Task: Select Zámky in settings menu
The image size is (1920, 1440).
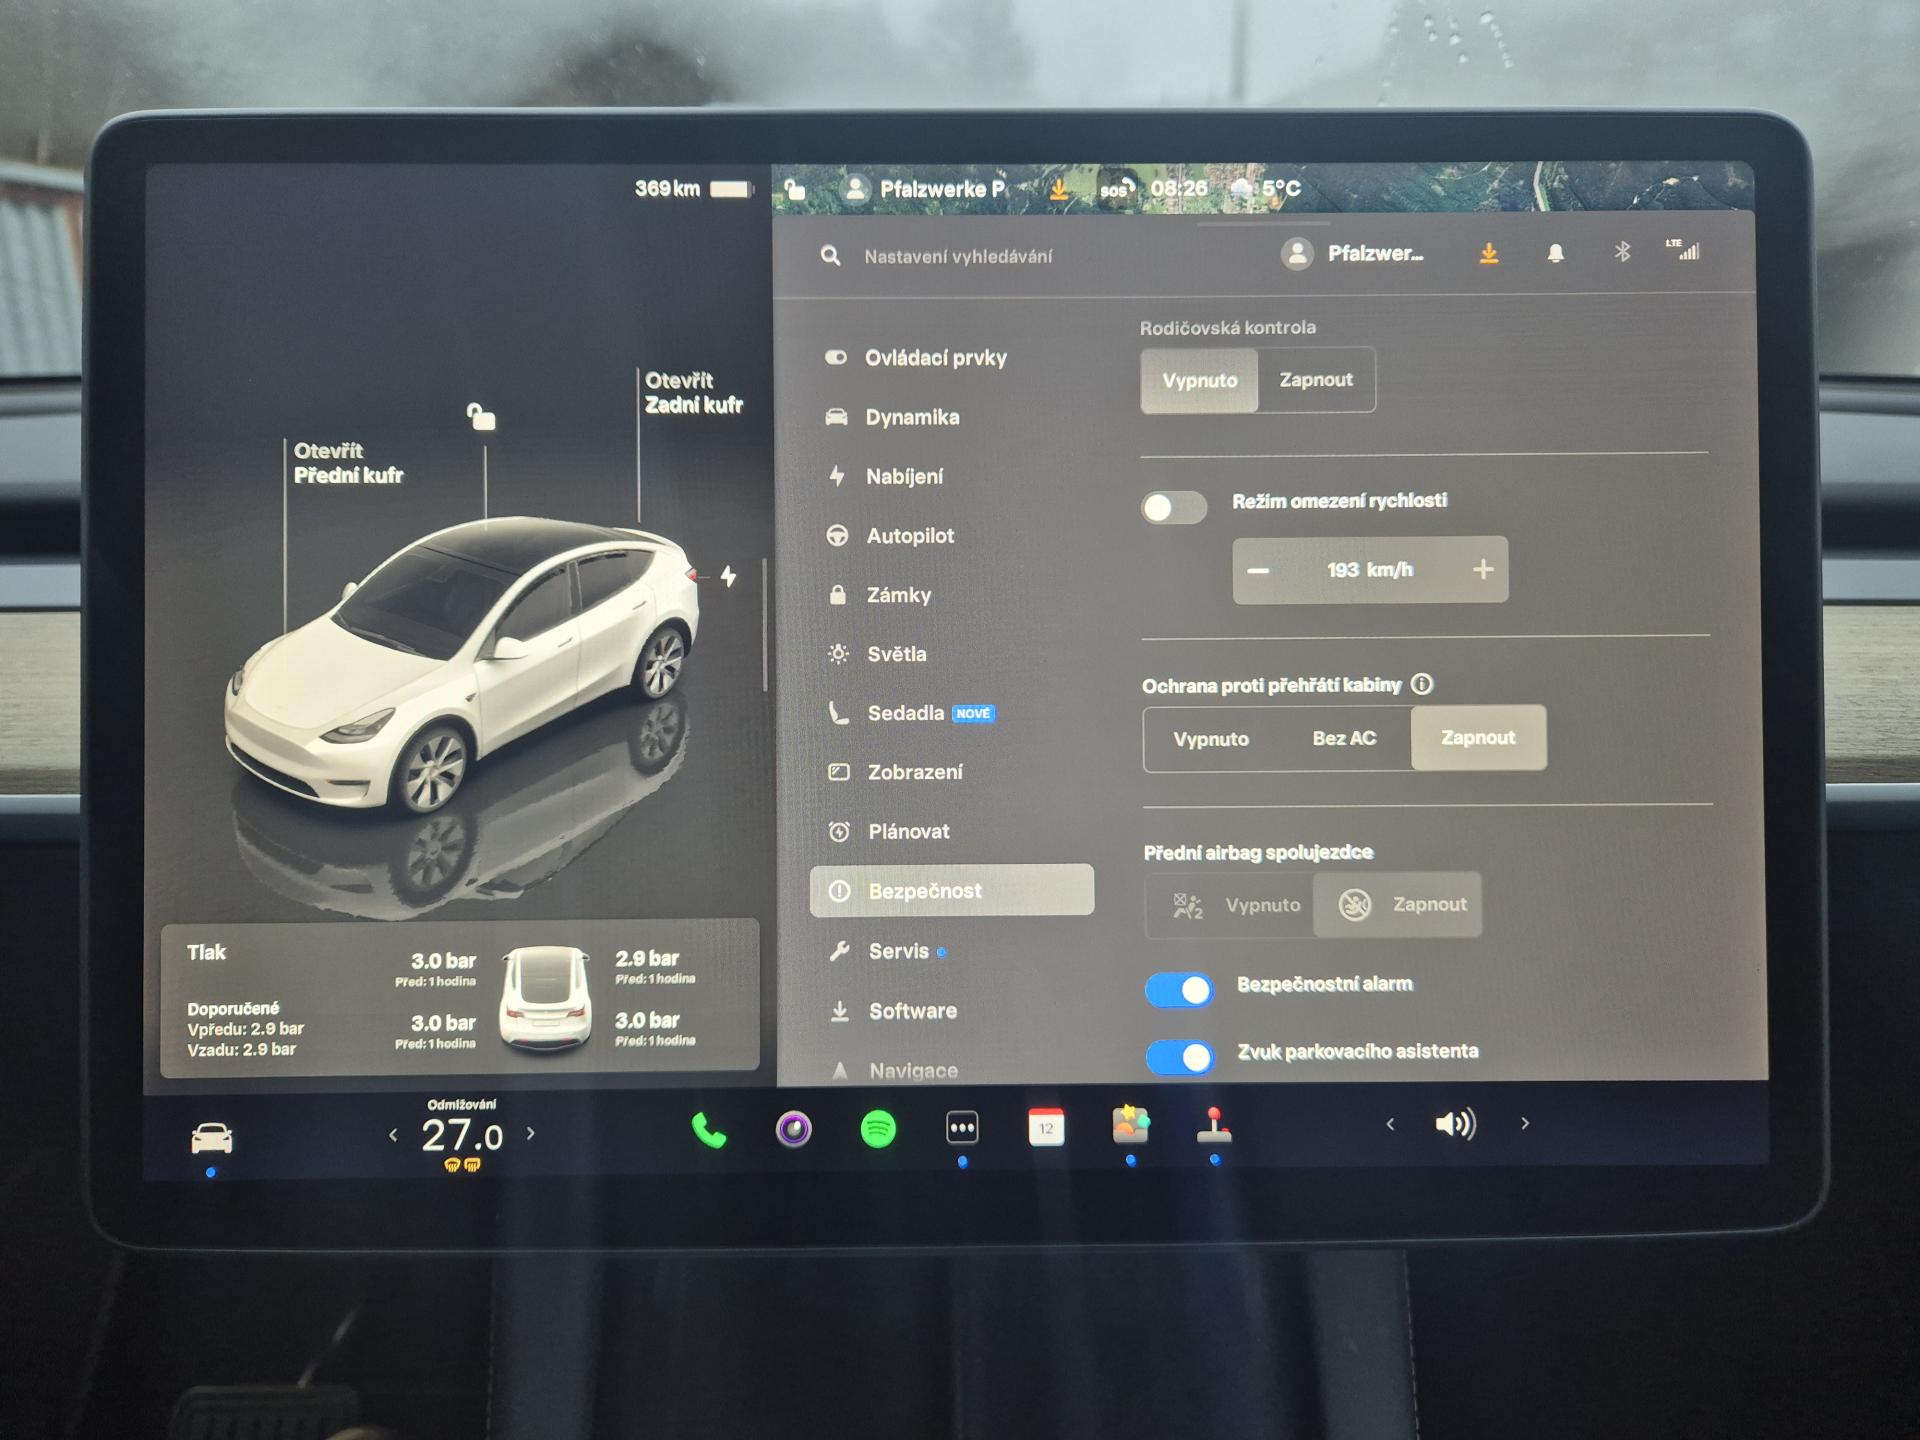Action: pos(898,595)
